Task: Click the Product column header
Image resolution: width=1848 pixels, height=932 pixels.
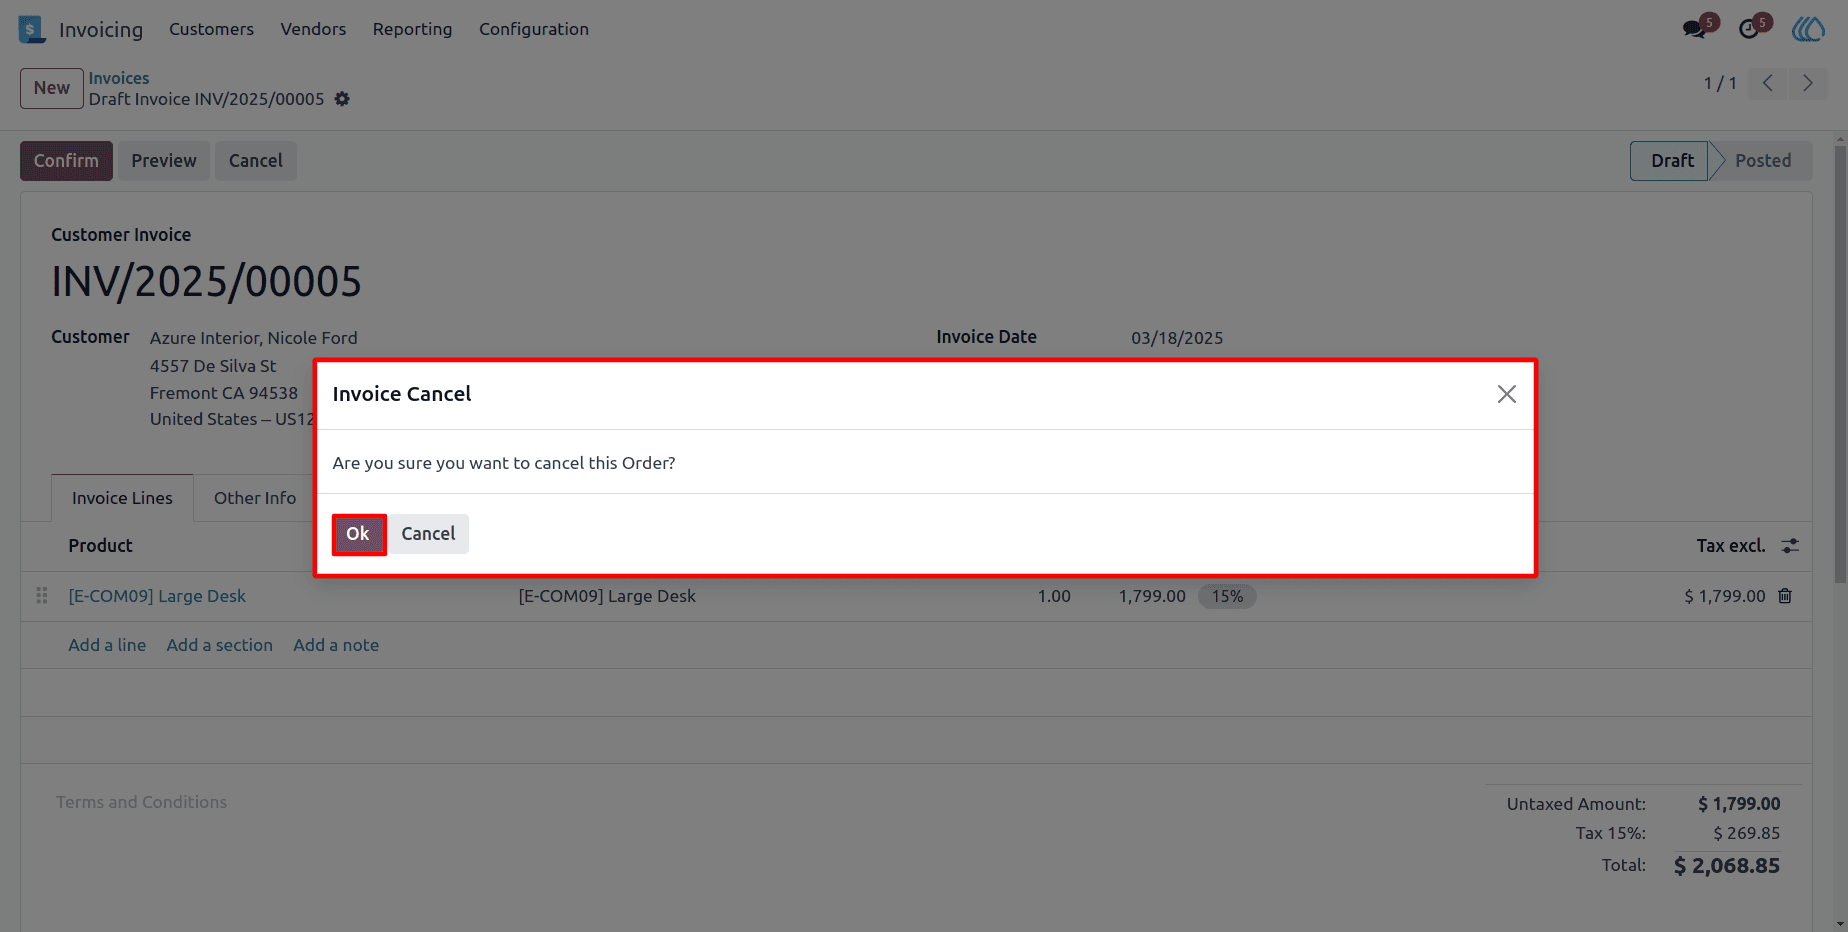Action: pyautogui.click(x=100, y=546)
